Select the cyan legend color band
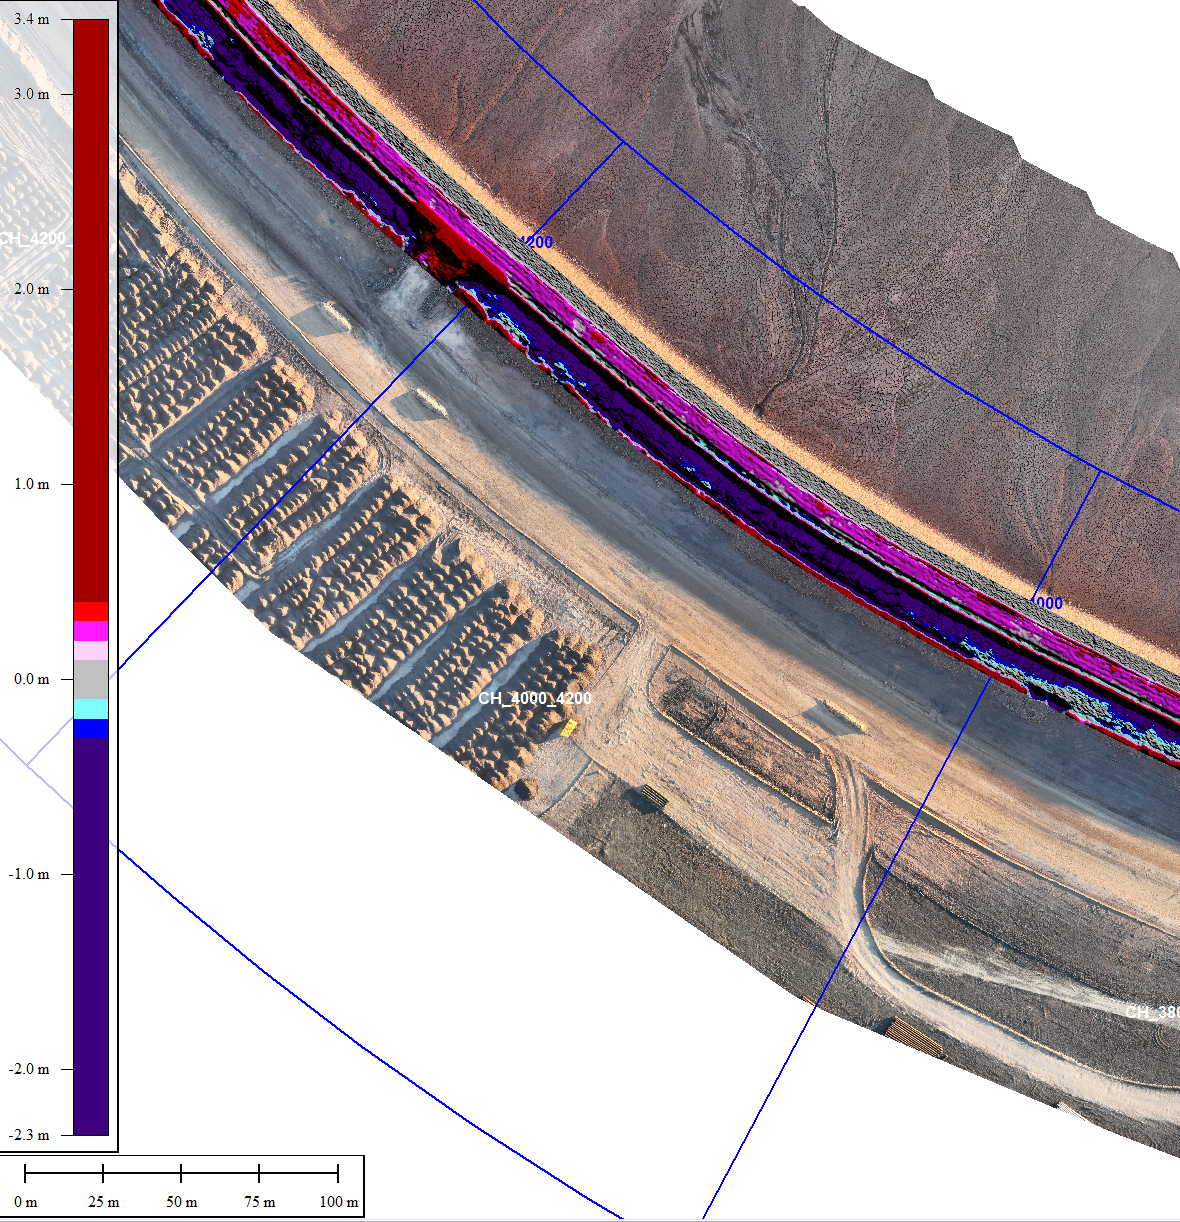Image resolution: width=1180 pixels, height=1222 pixels. [x=91, y=710]
